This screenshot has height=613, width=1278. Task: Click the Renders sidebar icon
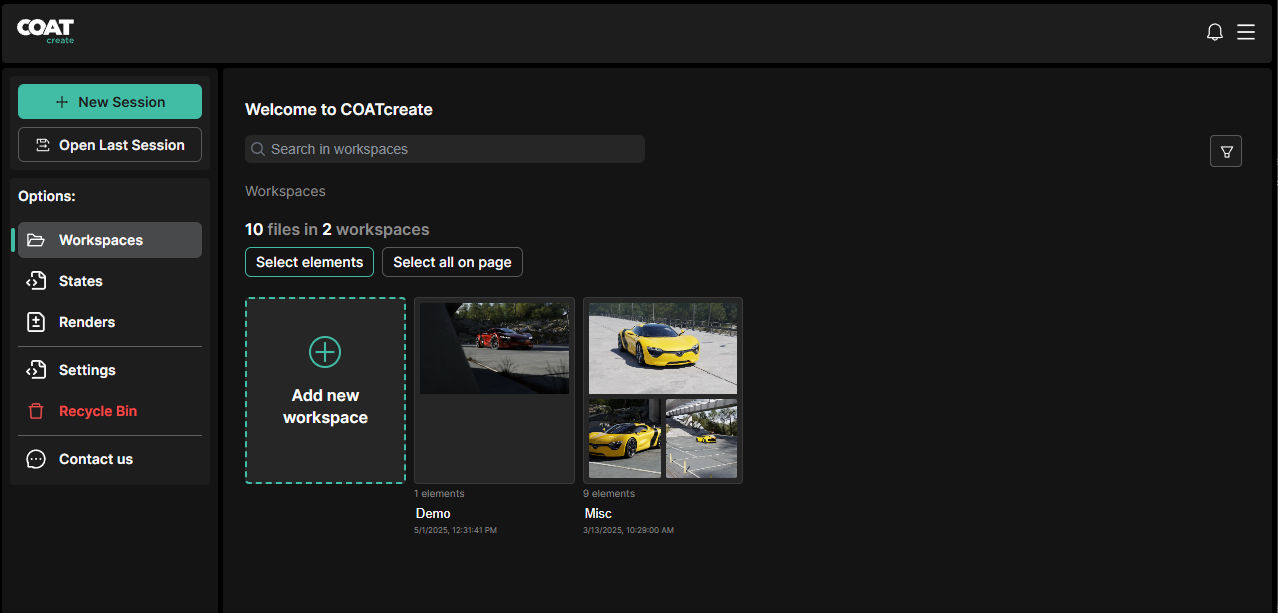point(36,322)
